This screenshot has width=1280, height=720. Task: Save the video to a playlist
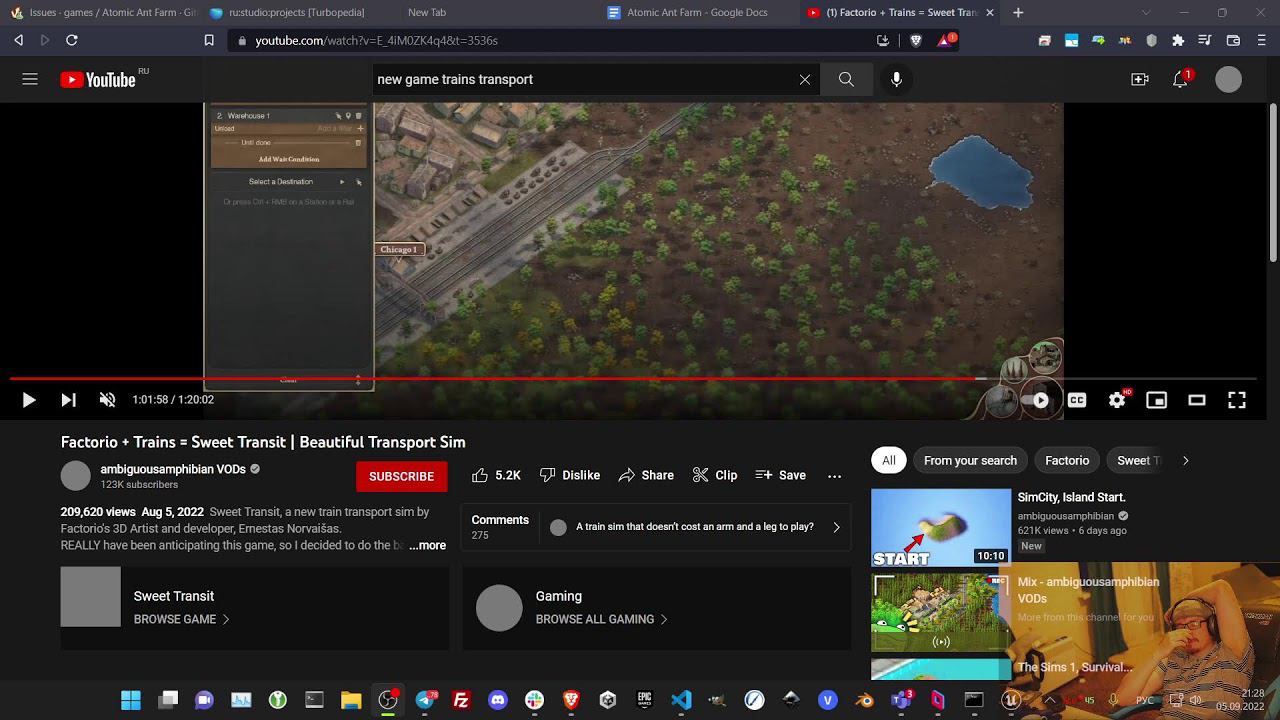781,475
